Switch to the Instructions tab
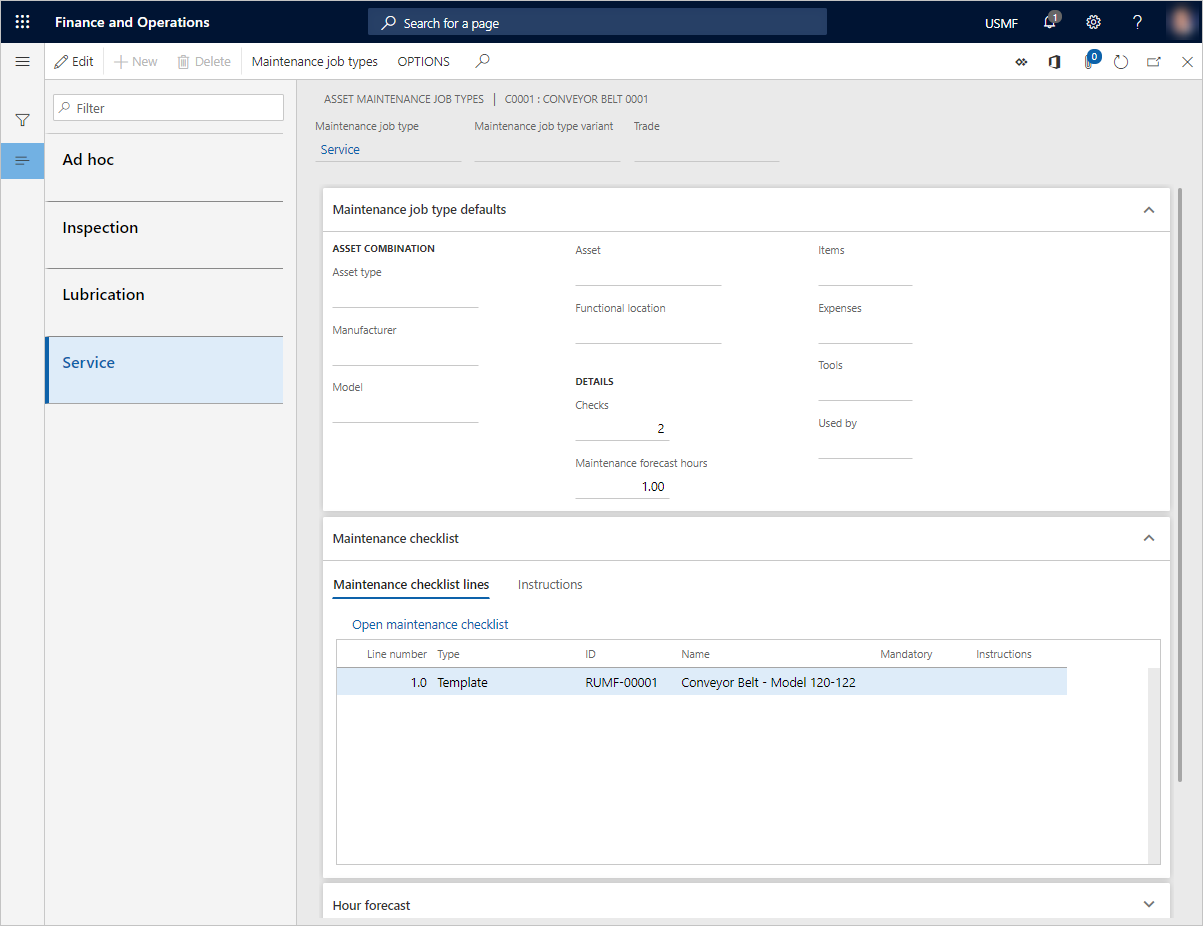The image size is (1203, 926). [x=550, y=585]
